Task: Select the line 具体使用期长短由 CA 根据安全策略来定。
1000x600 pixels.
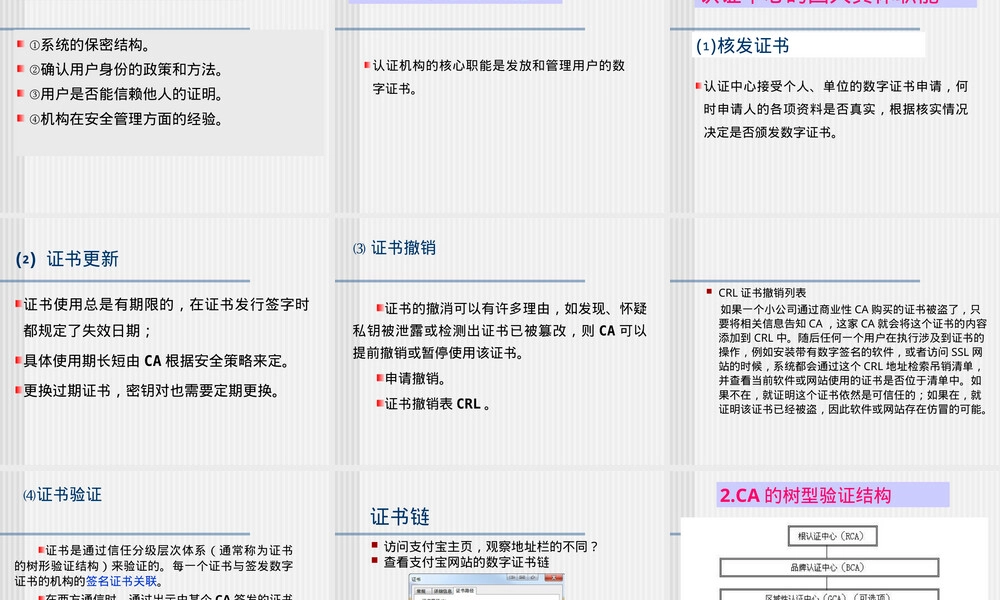Action: (156, 361)
